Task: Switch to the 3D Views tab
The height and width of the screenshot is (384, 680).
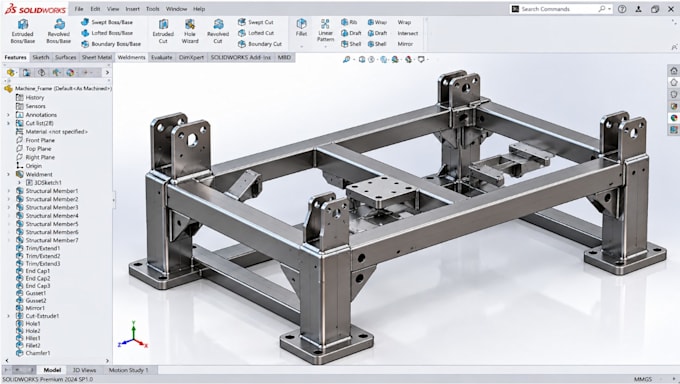Action: point(84,370)
